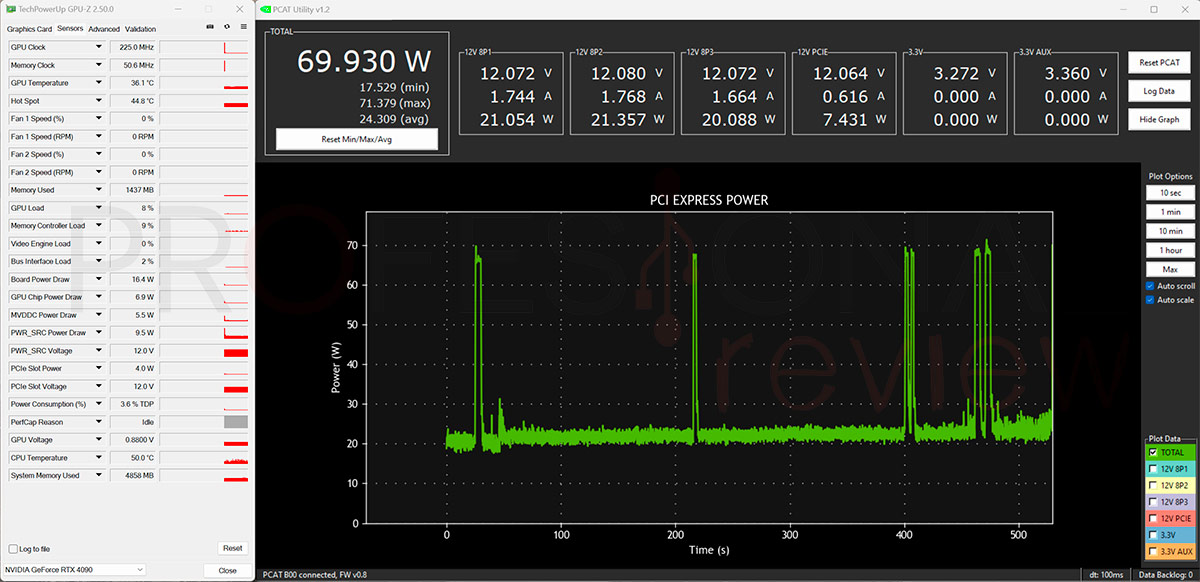
Task: Click the 71.379 (max) value
Action: [x=394, y=103]
